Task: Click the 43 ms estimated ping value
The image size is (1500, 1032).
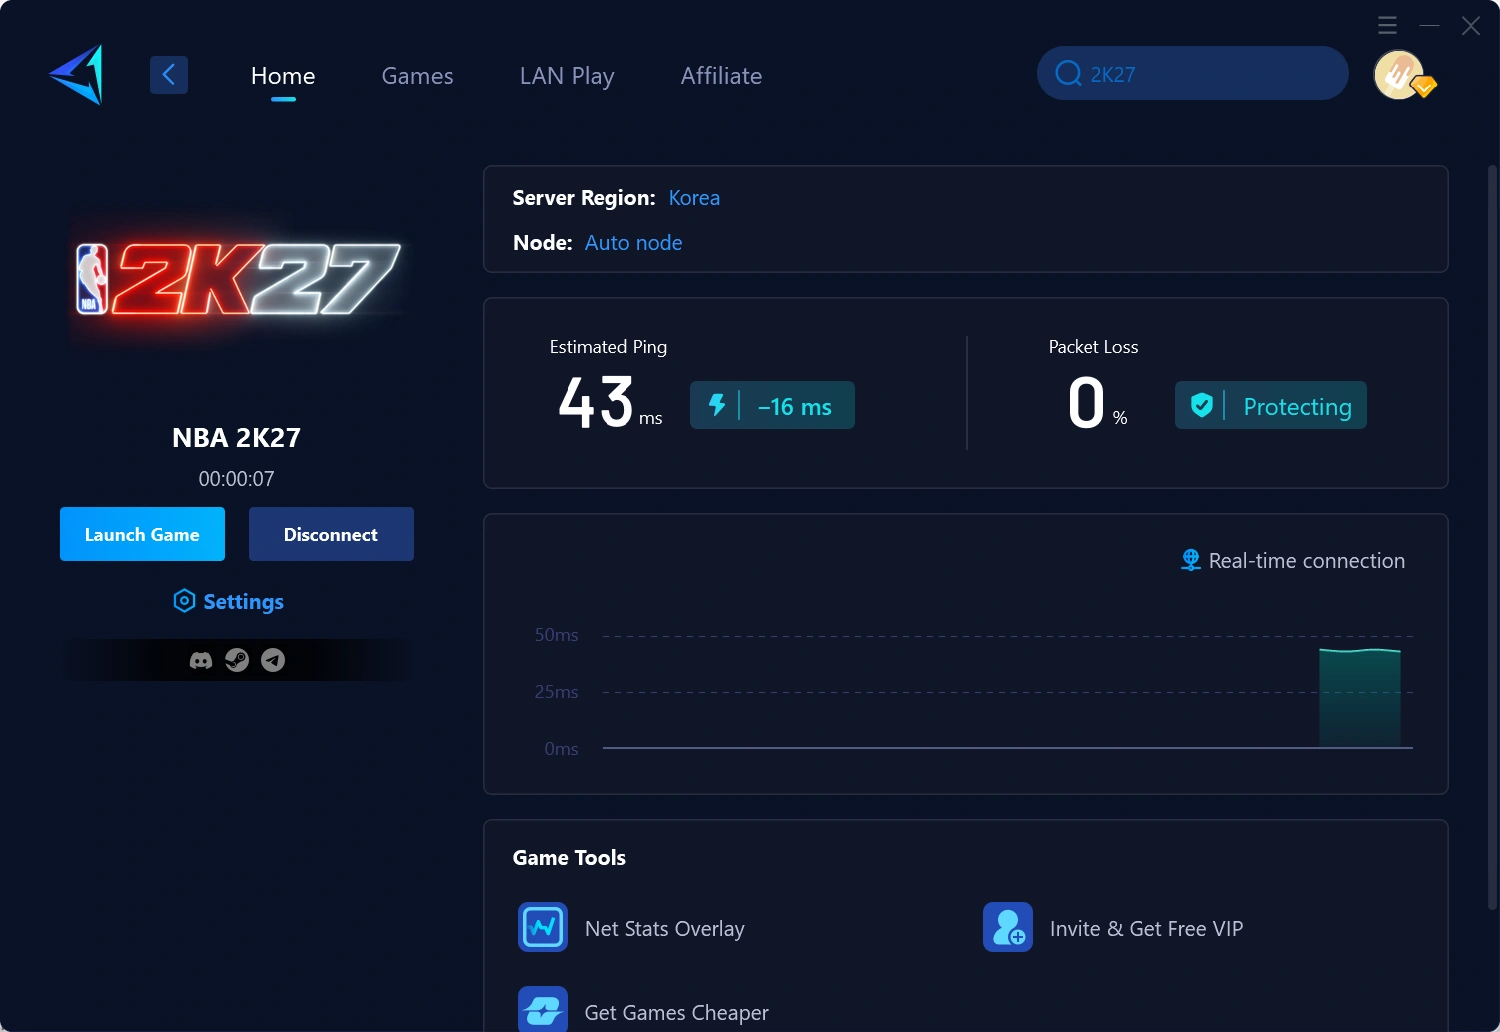Action: (610, 402)
